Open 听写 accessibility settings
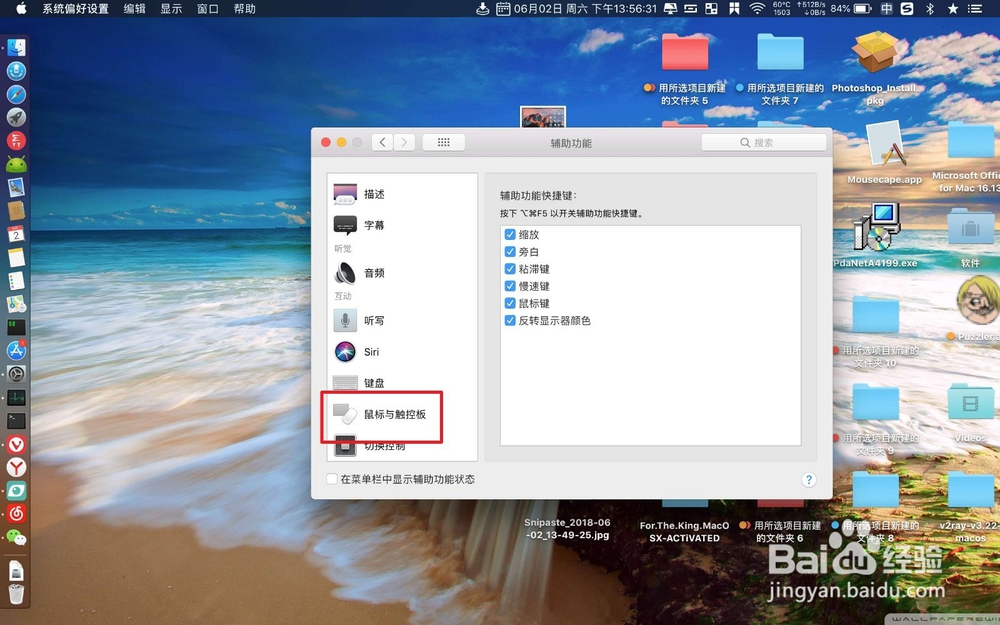Screen dimensions: 1000x625 click(x=374, y=319)
